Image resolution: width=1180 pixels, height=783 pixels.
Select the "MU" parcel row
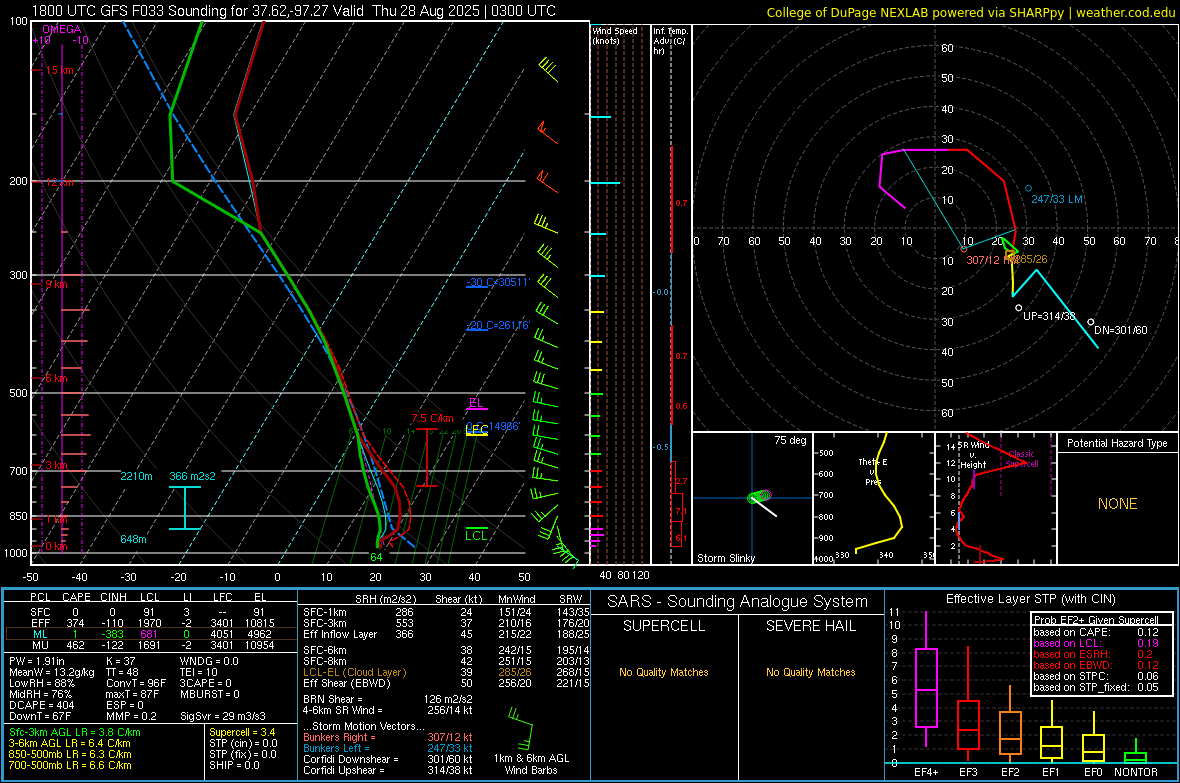tap(150, 645)
